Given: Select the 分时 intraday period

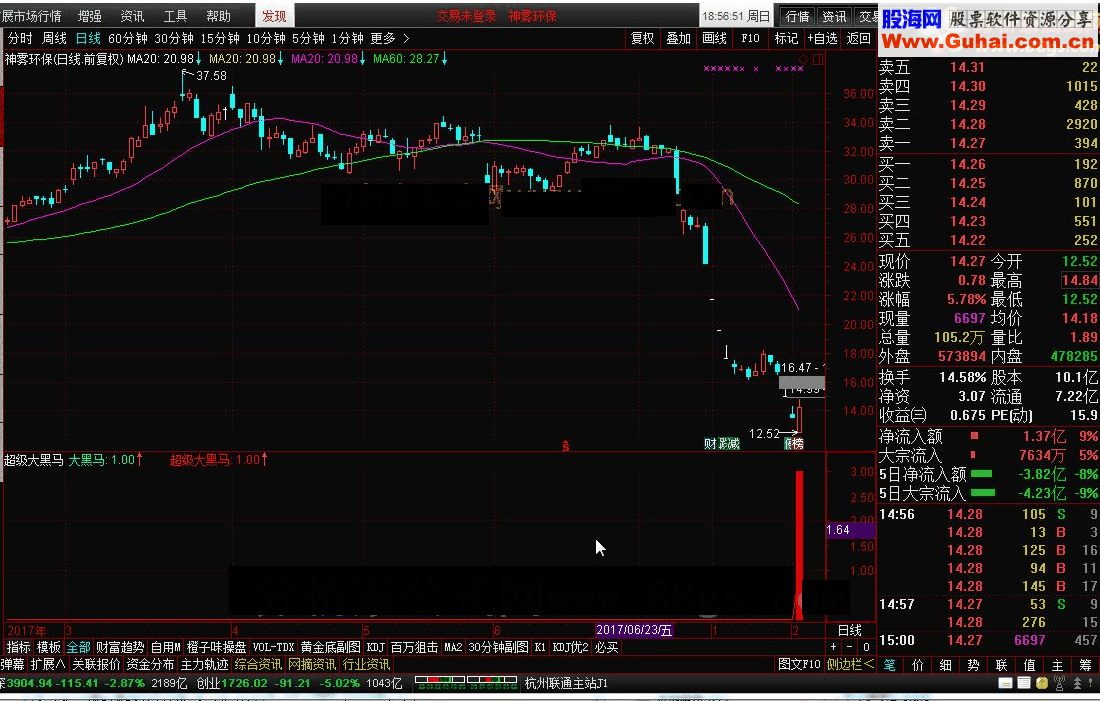Looking at the screenshot, I should point(20,39).
